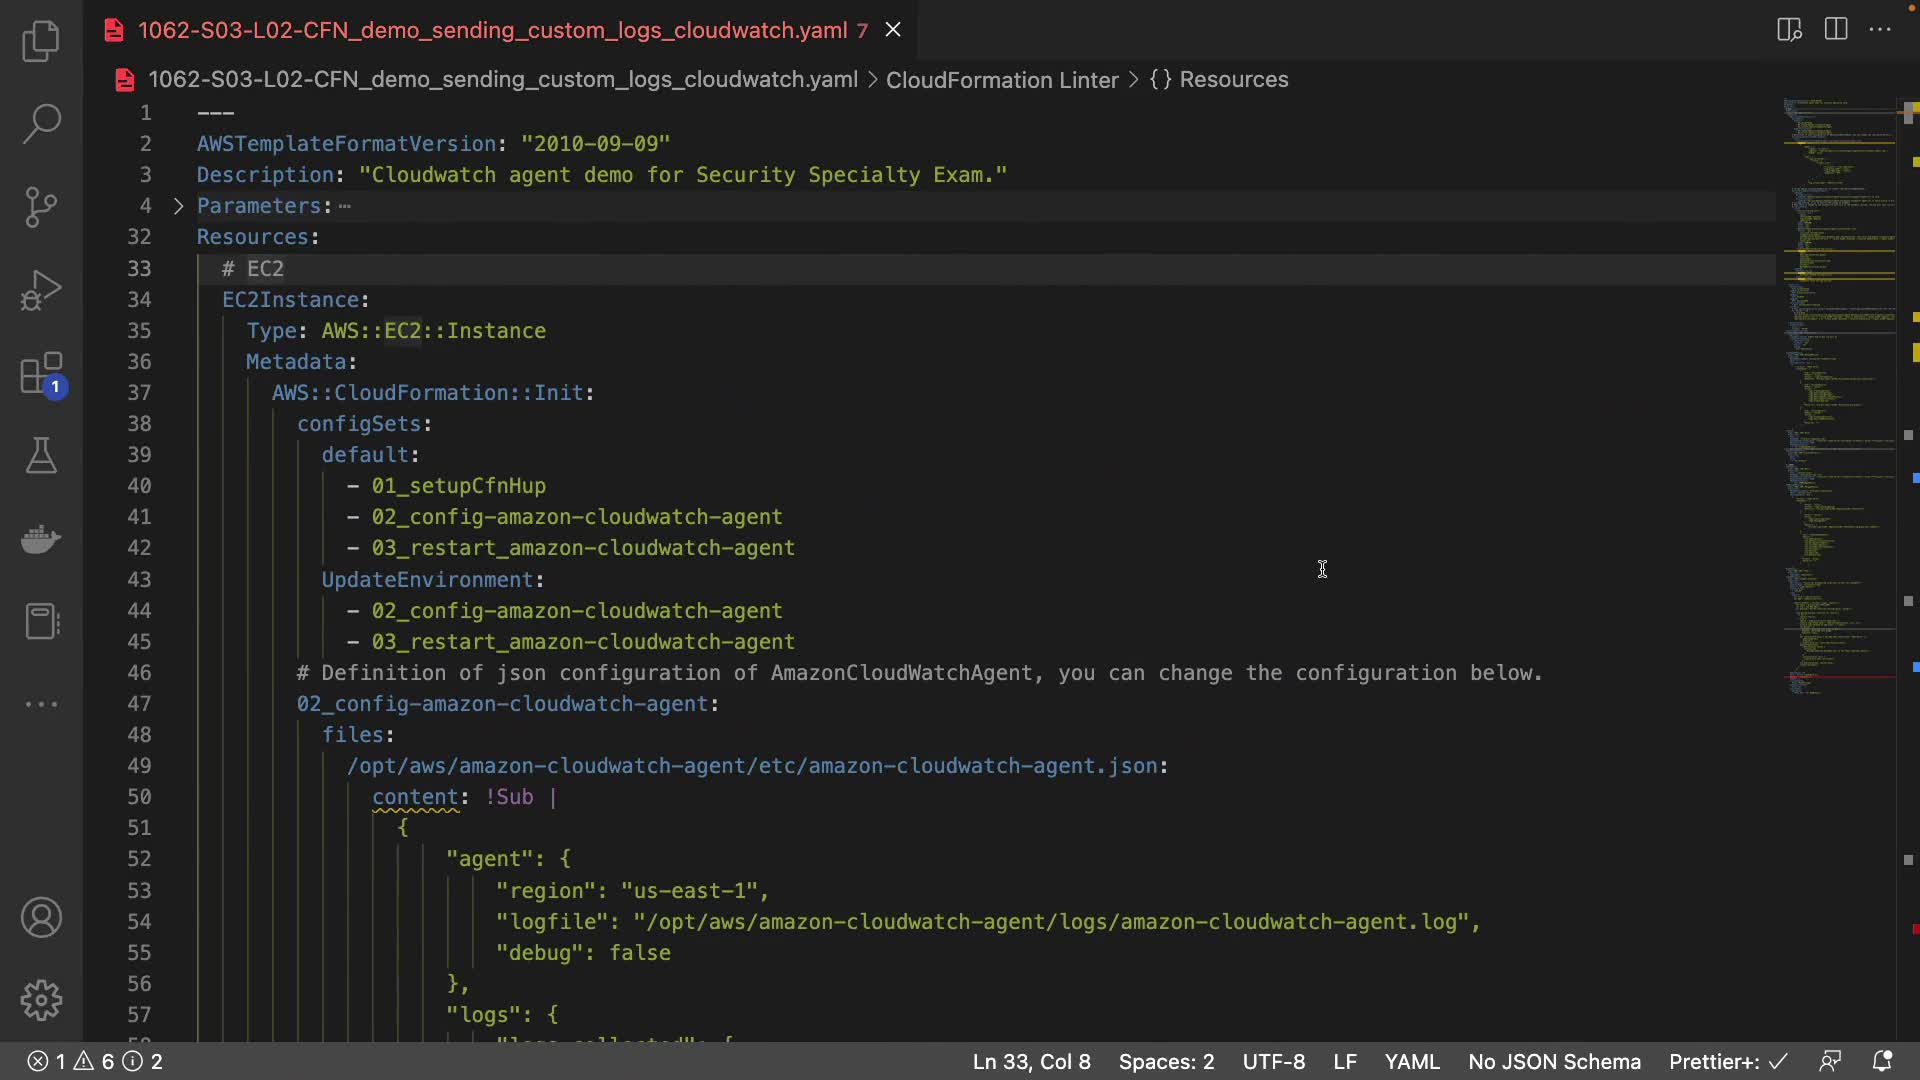Open the Testing flask icon
Image resolution: width=1920 pixels, height=1080 pixels.
41,456
